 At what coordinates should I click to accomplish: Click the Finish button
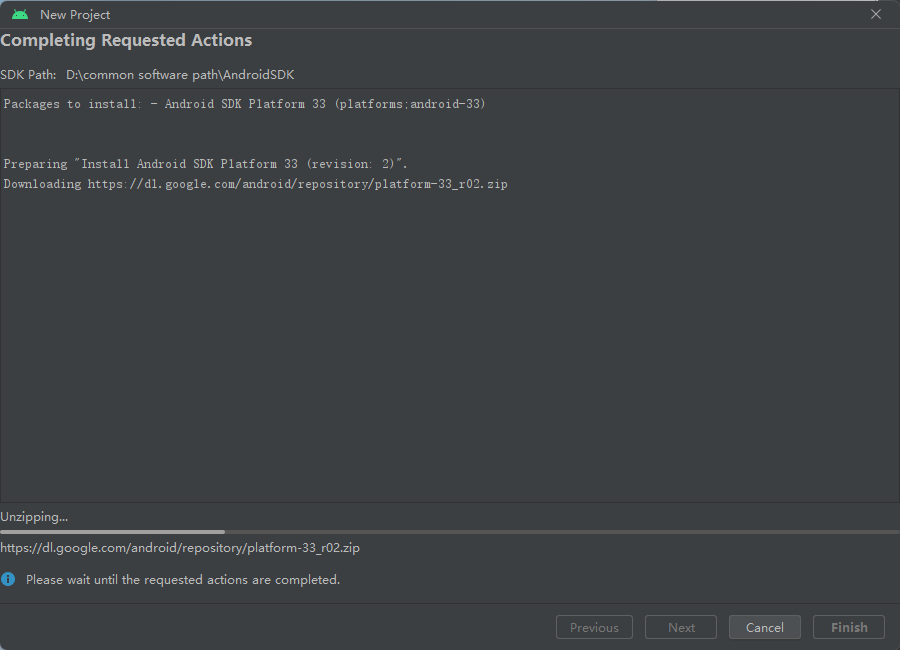pyautogui.click(x=849, y=627)
